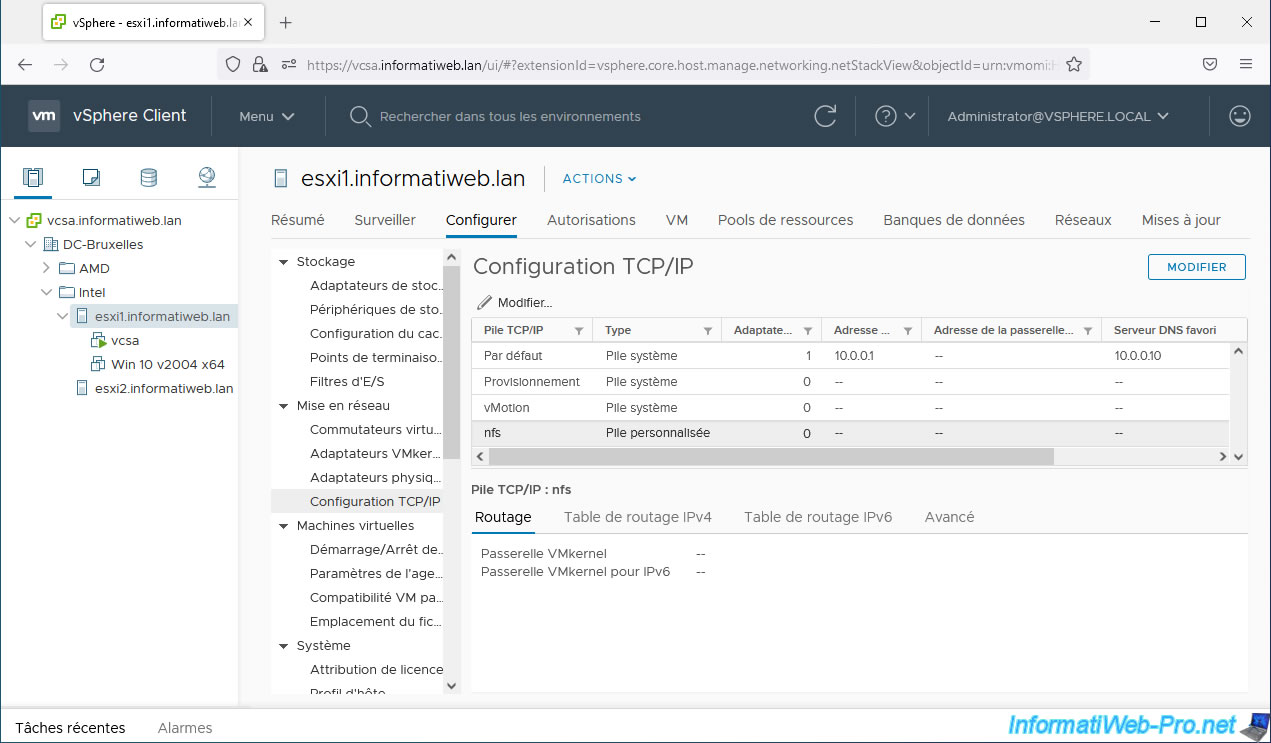Collapse the Machines virtuelles section
This screenshot has height=743, width=1271.
pos(283,526)
